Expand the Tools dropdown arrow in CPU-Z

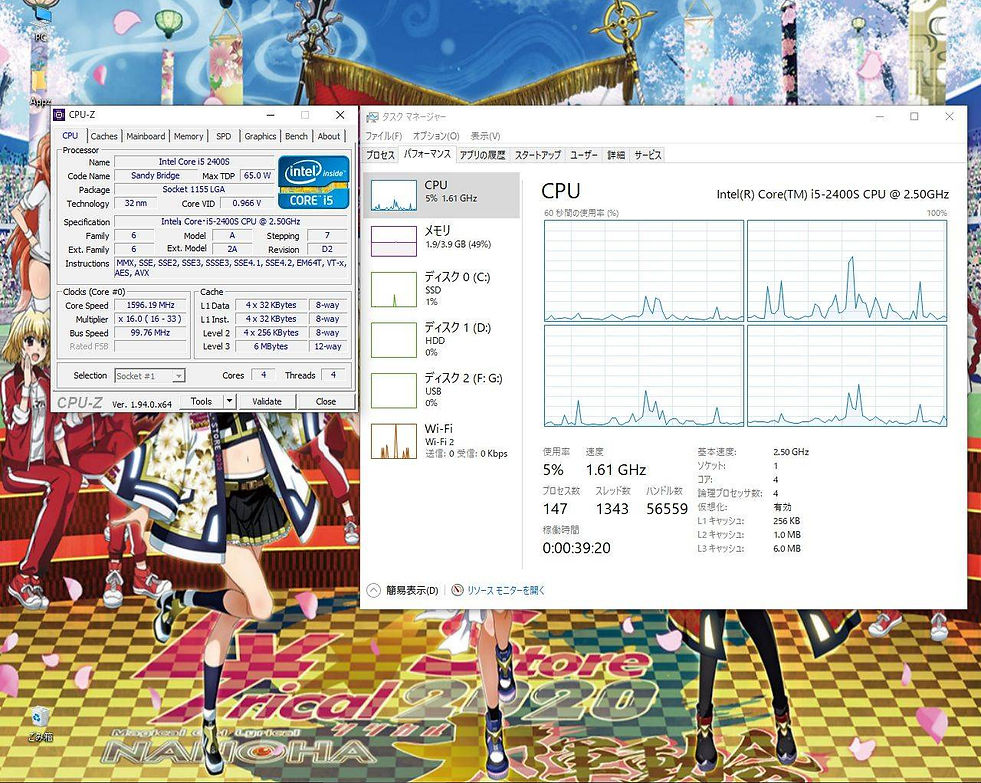(230, 401)
